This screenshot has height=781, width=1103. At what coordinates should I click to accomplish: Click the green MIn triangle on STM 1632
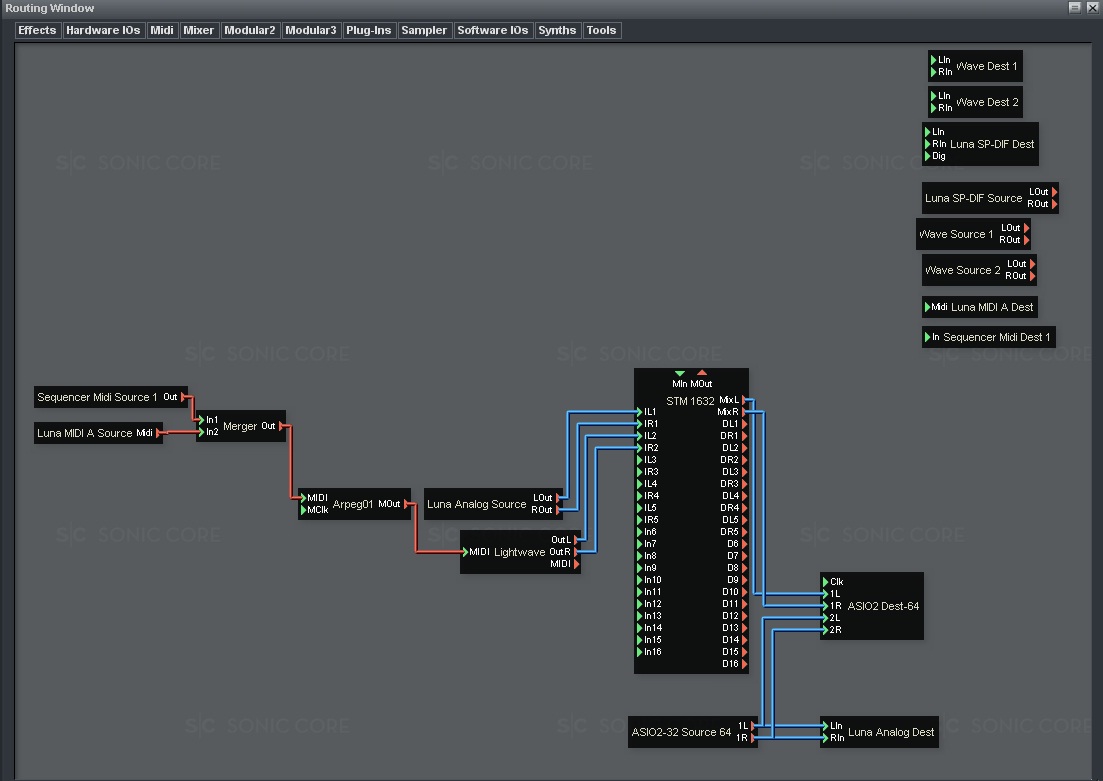[x=680, y=374]
